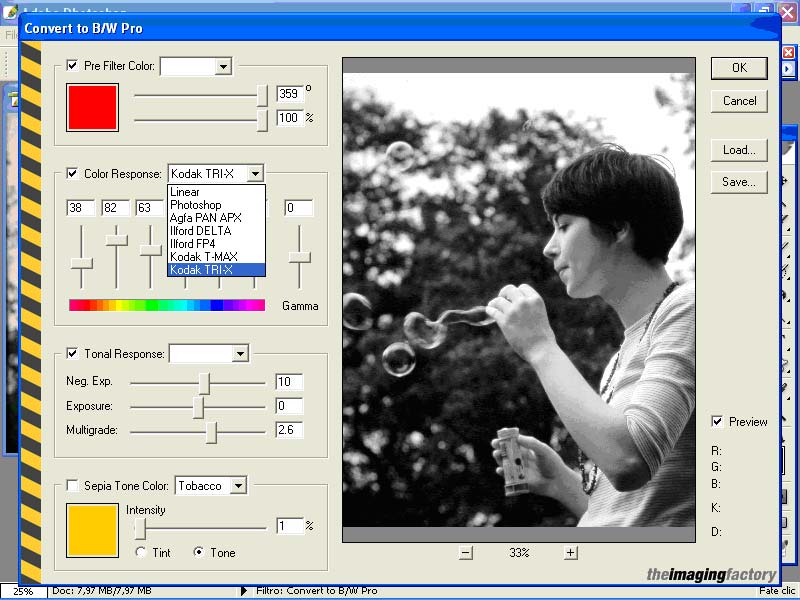The width and height of the screenshot is (800, 600).
Task: Click the sepia Intensity field showing 1
Action: (289, 526)
